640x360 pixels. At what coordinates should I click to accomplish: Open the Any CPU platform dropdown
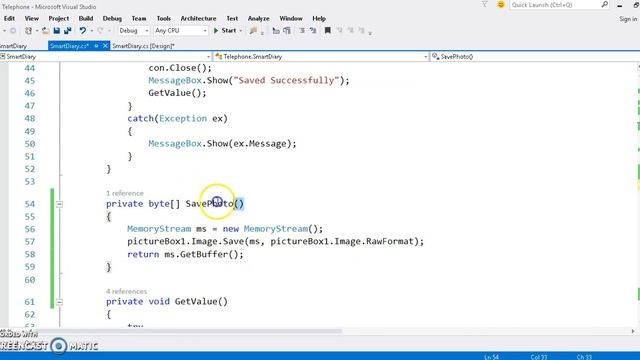click(x=181, y=31)
